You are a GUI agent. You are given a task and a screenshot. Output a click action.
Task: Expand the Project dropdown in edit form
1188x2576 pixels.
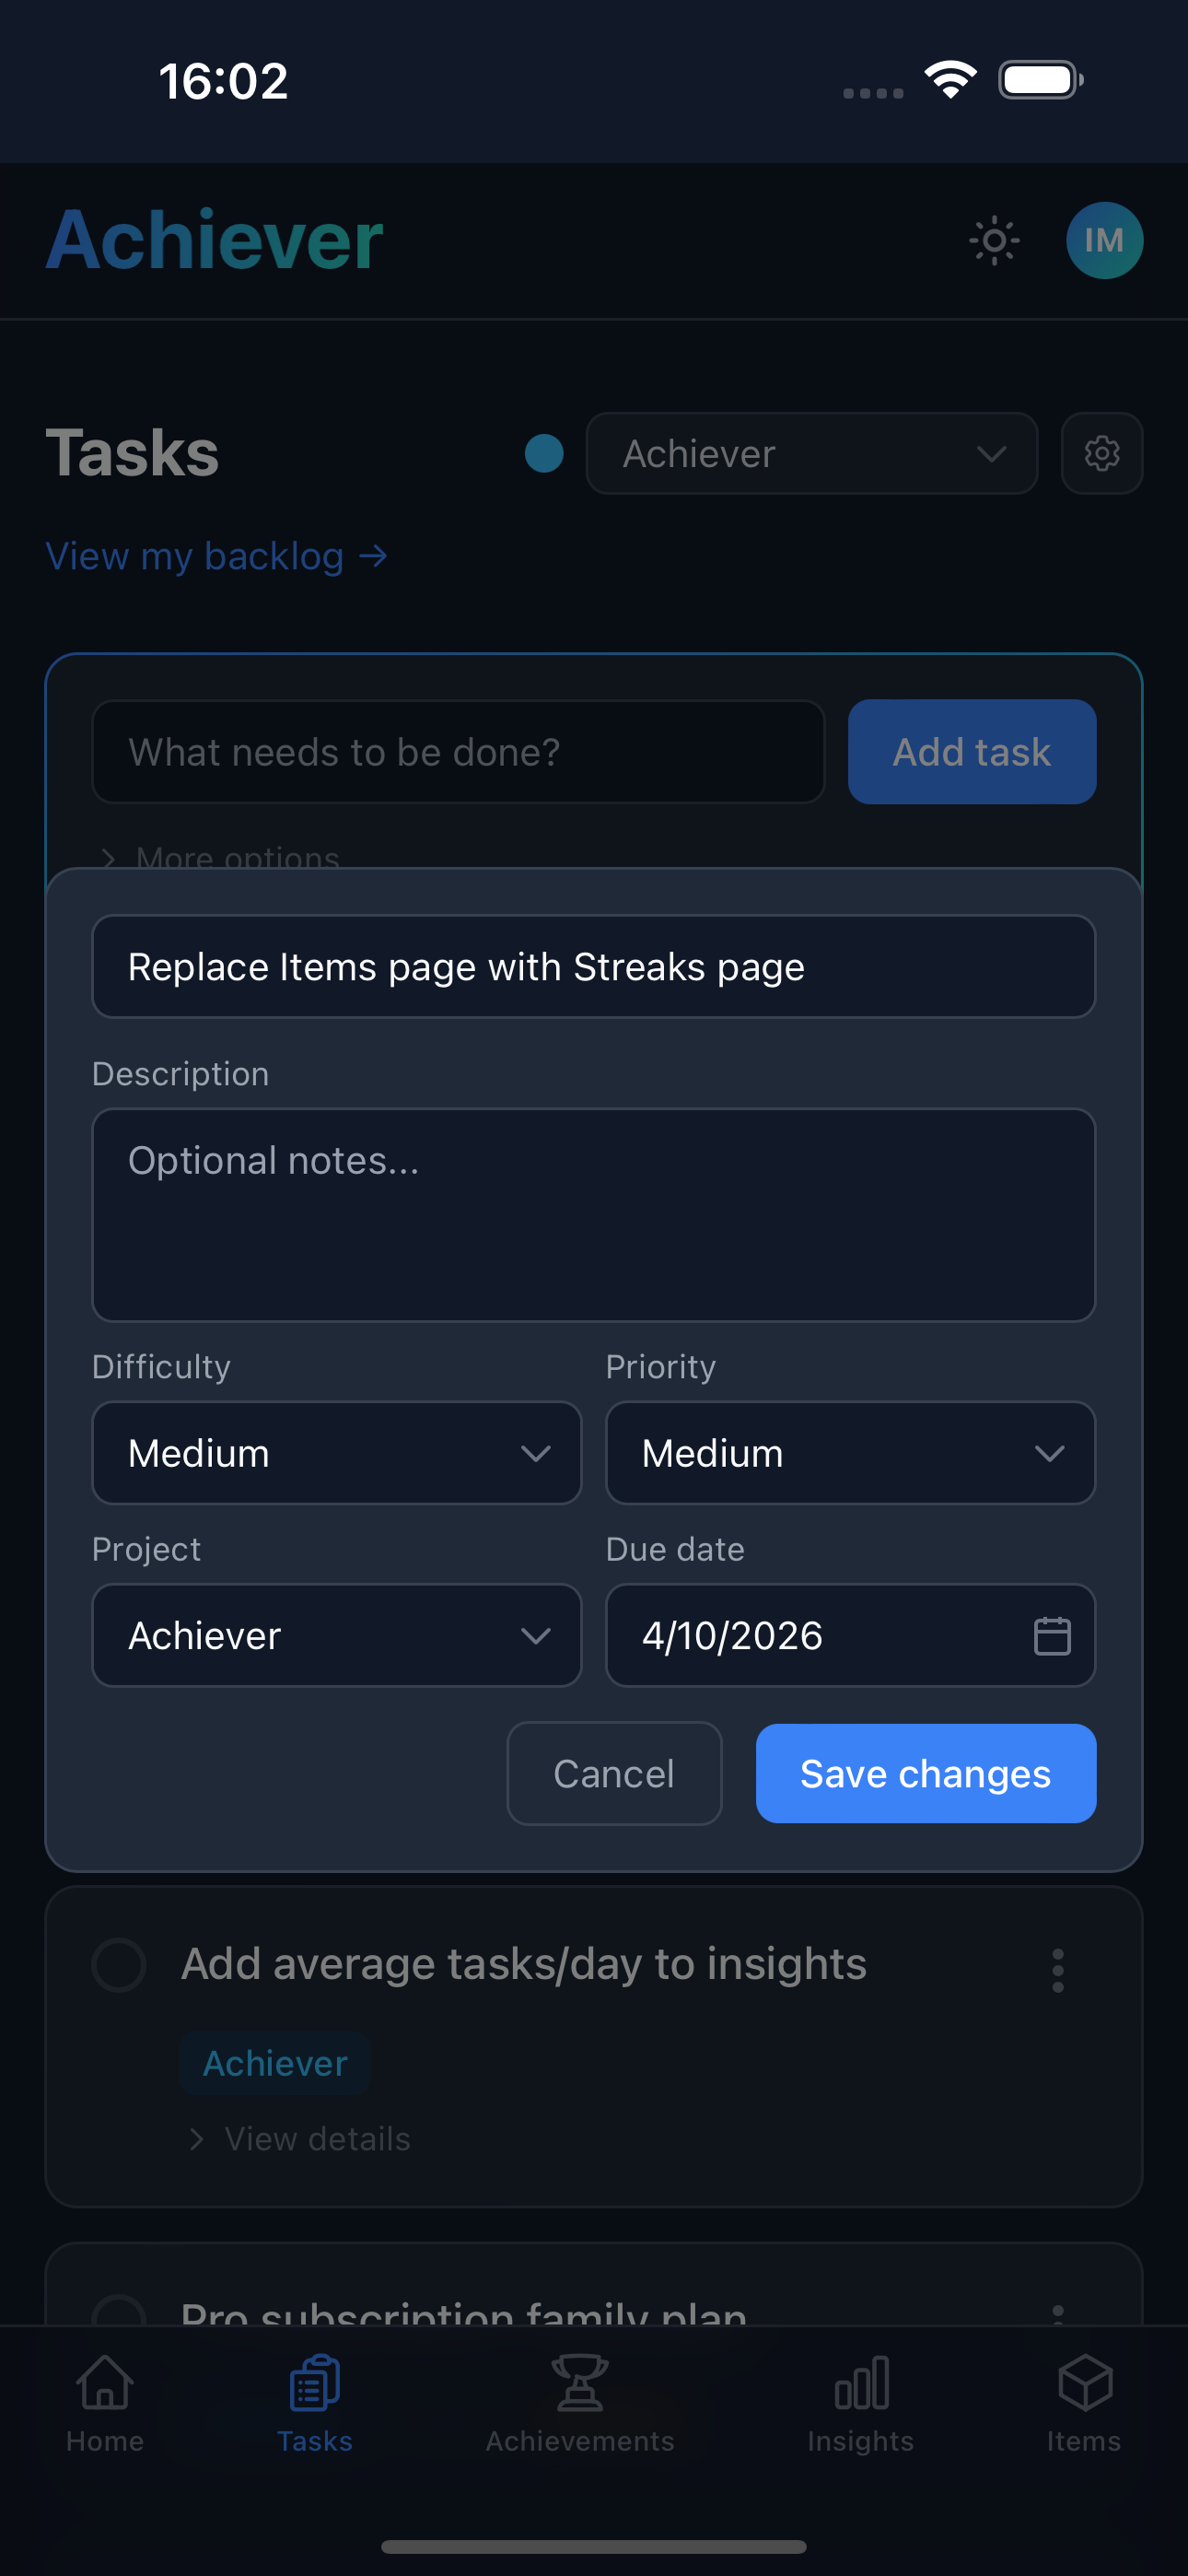tap(336, 1636)
